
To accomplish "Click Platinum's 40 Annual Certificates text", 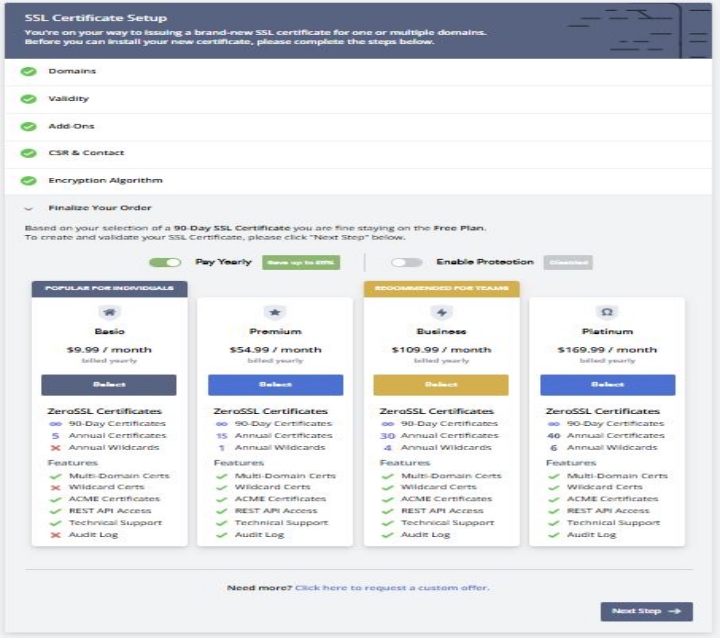I will click(x=606, y=436).
